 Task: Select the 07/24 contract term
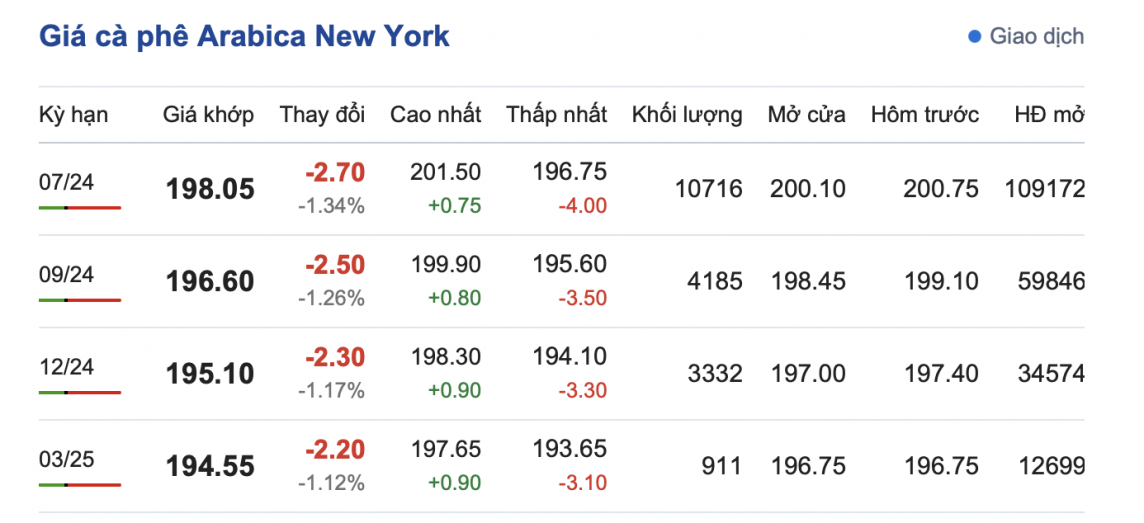(x=66, y=182)
